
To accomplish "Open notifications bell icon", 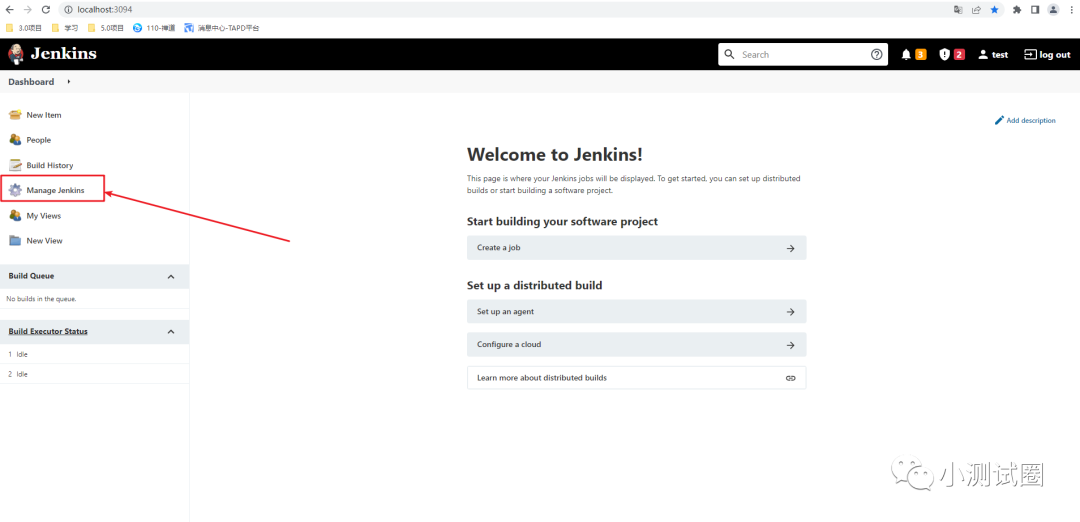I will coord(906,54).
